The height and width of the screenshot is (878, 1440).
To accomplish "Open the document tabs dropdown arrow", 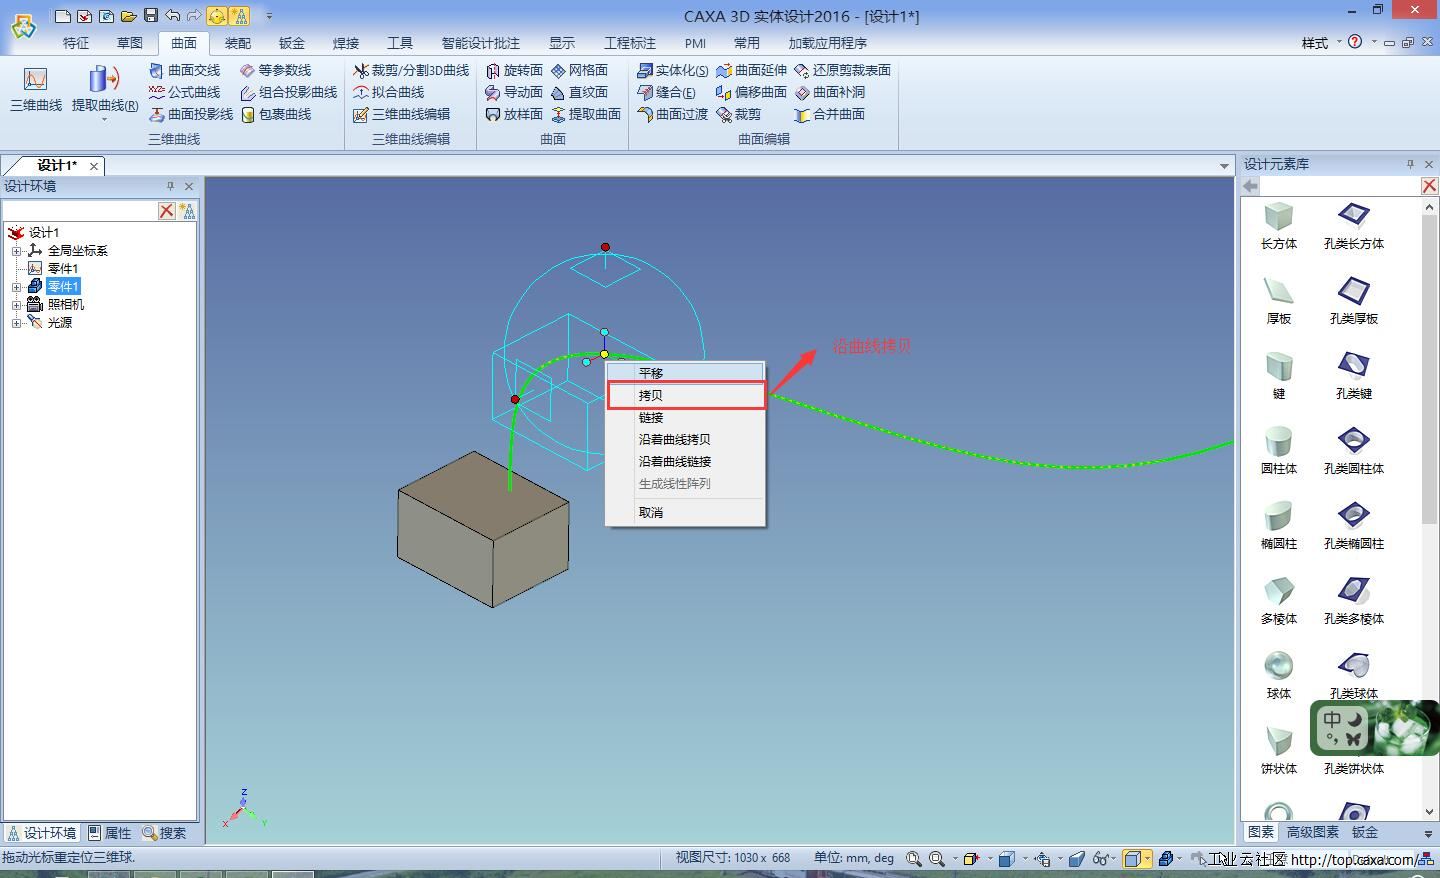I will coord(1224,166).
